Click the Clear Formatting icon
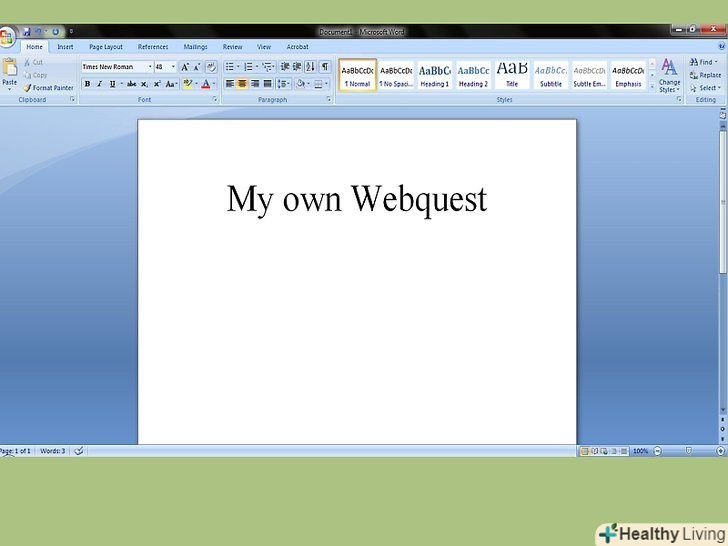728x546 pixels. click(x=211, y=67)
